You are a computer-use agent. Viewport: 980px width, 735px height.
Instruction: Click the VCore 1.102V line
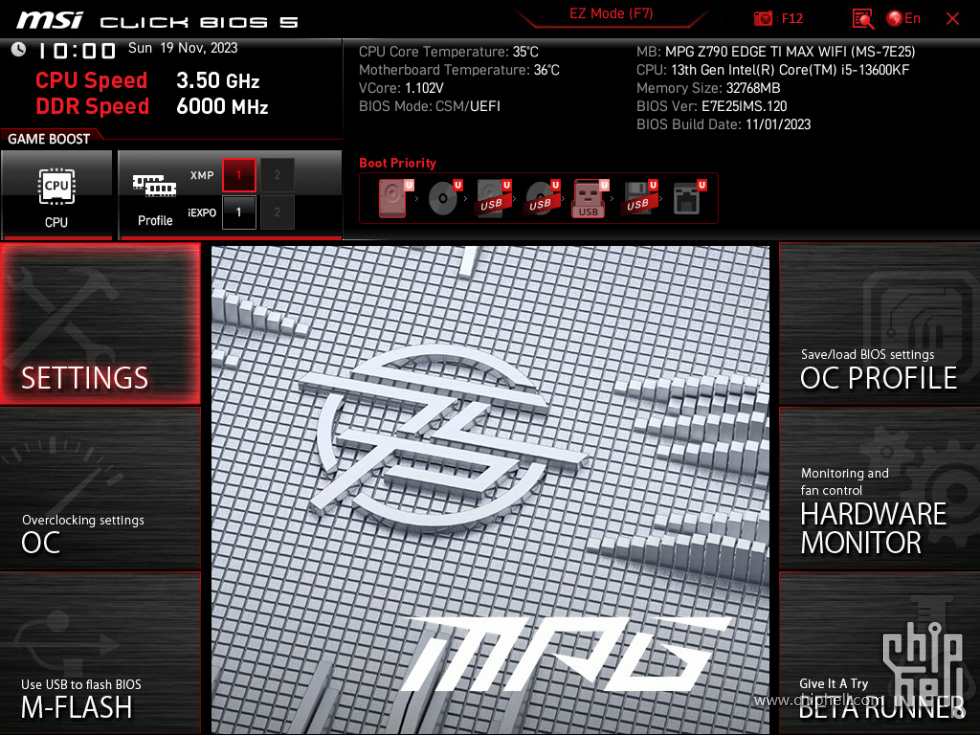401,88
